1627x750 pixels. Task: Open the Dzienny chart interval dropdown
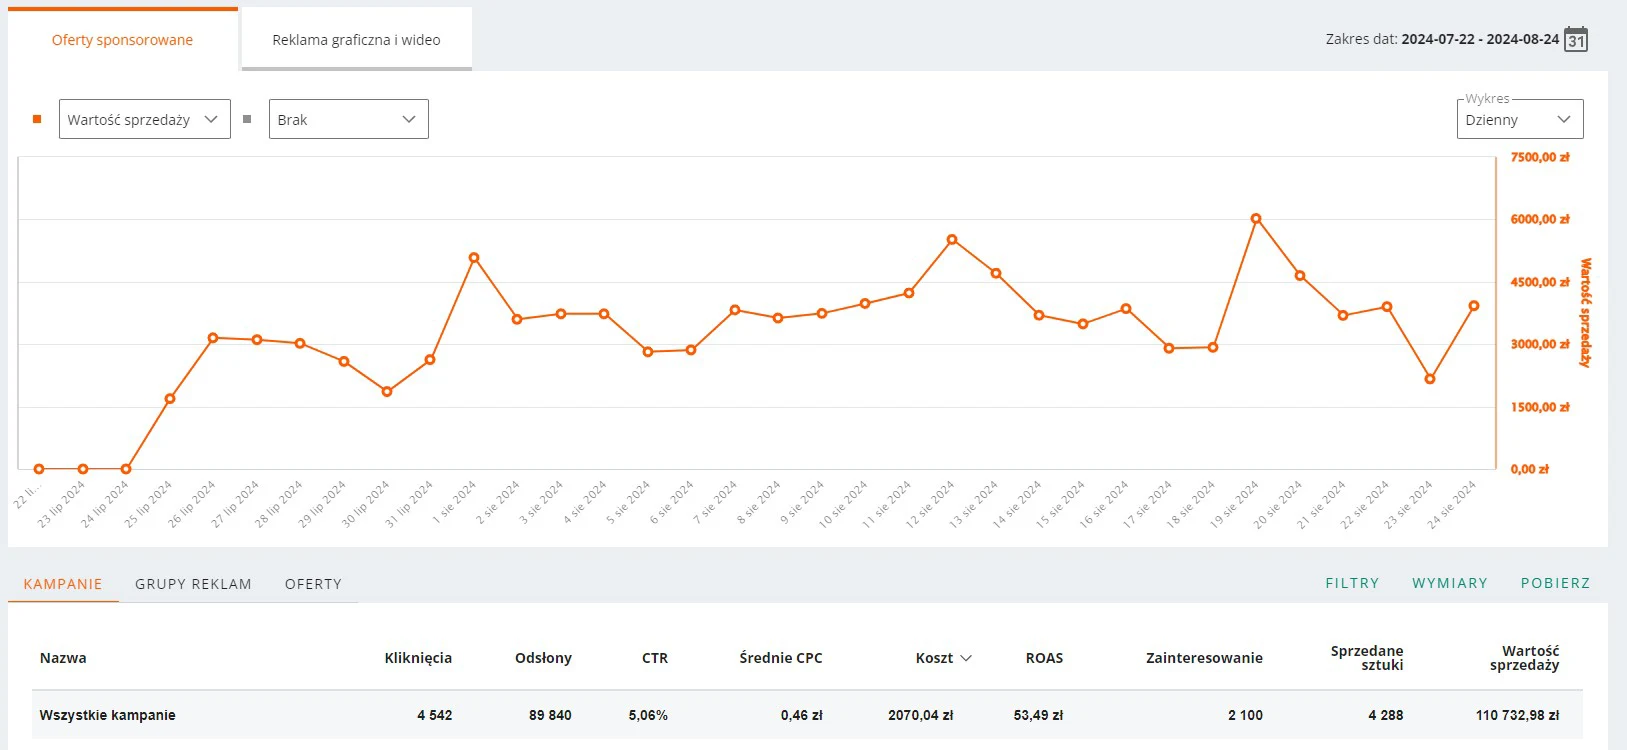tap(1518, 119)
